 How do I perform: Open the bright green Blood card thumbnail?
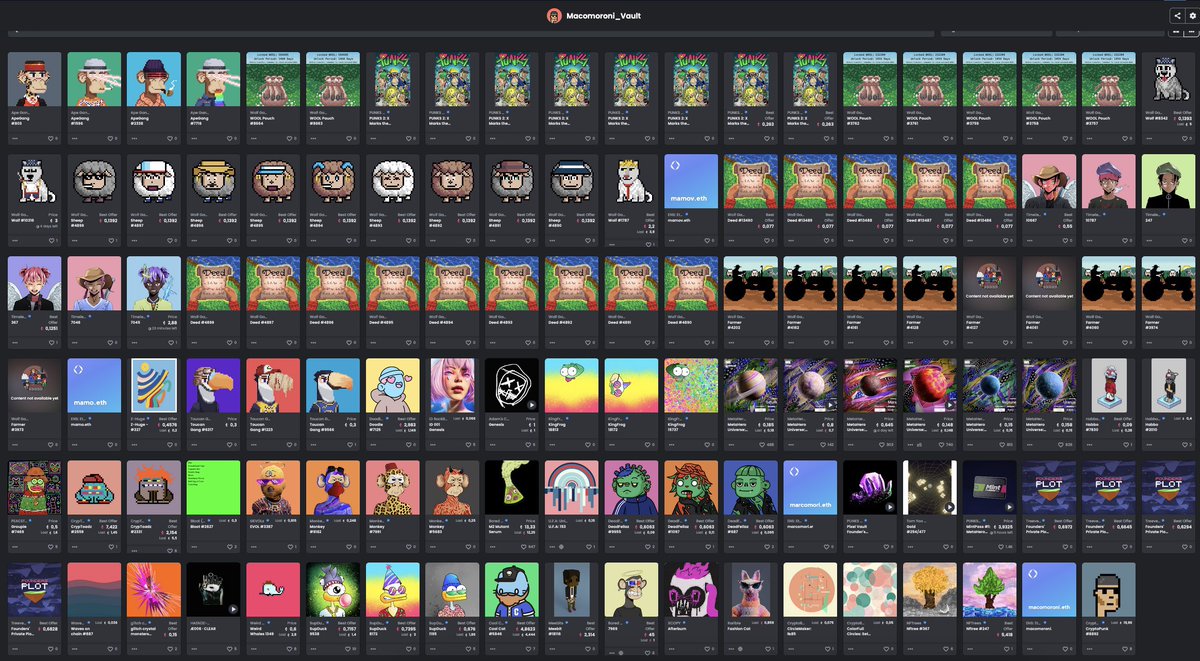[214, 487]
